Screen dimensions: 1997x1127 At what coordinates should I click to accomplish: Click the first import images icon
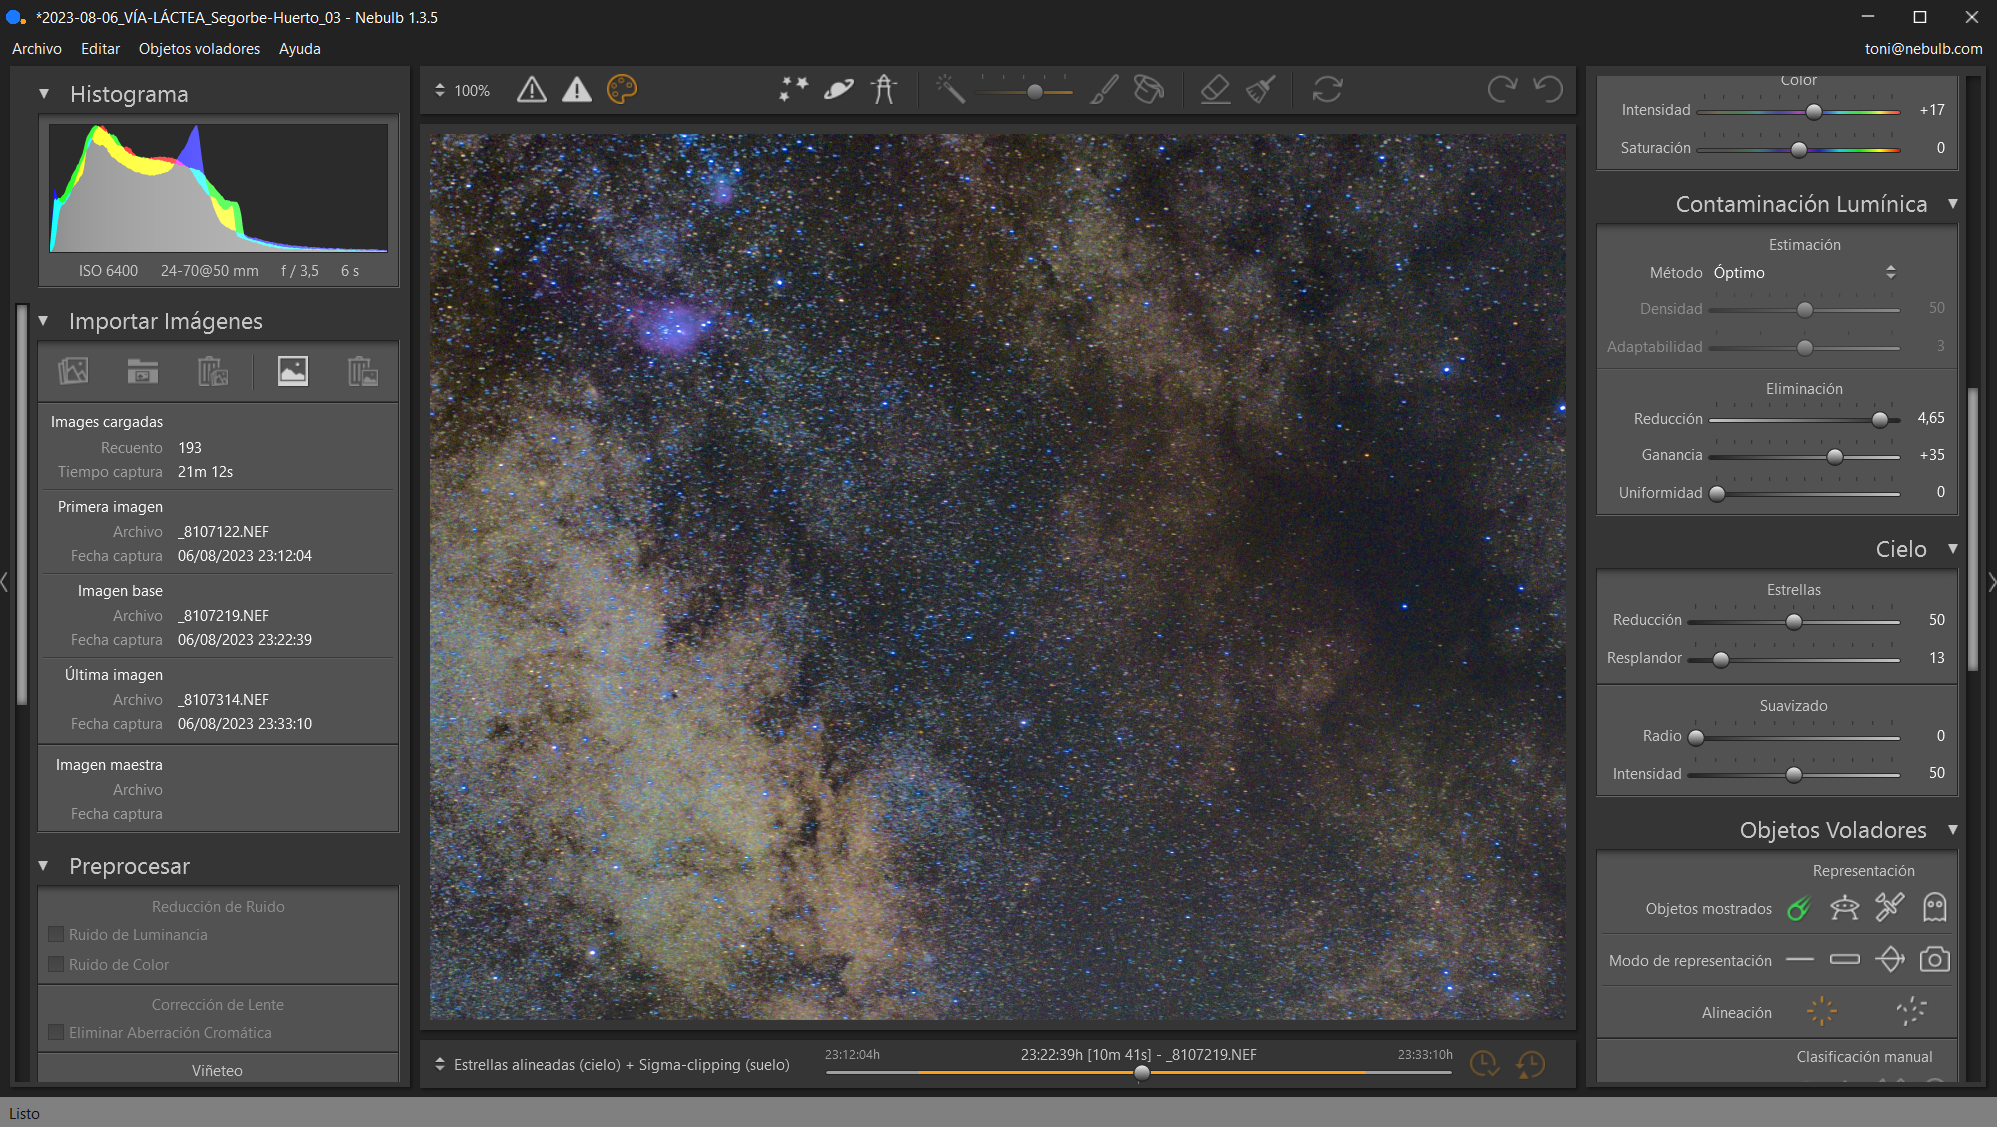tap(73, 371)
